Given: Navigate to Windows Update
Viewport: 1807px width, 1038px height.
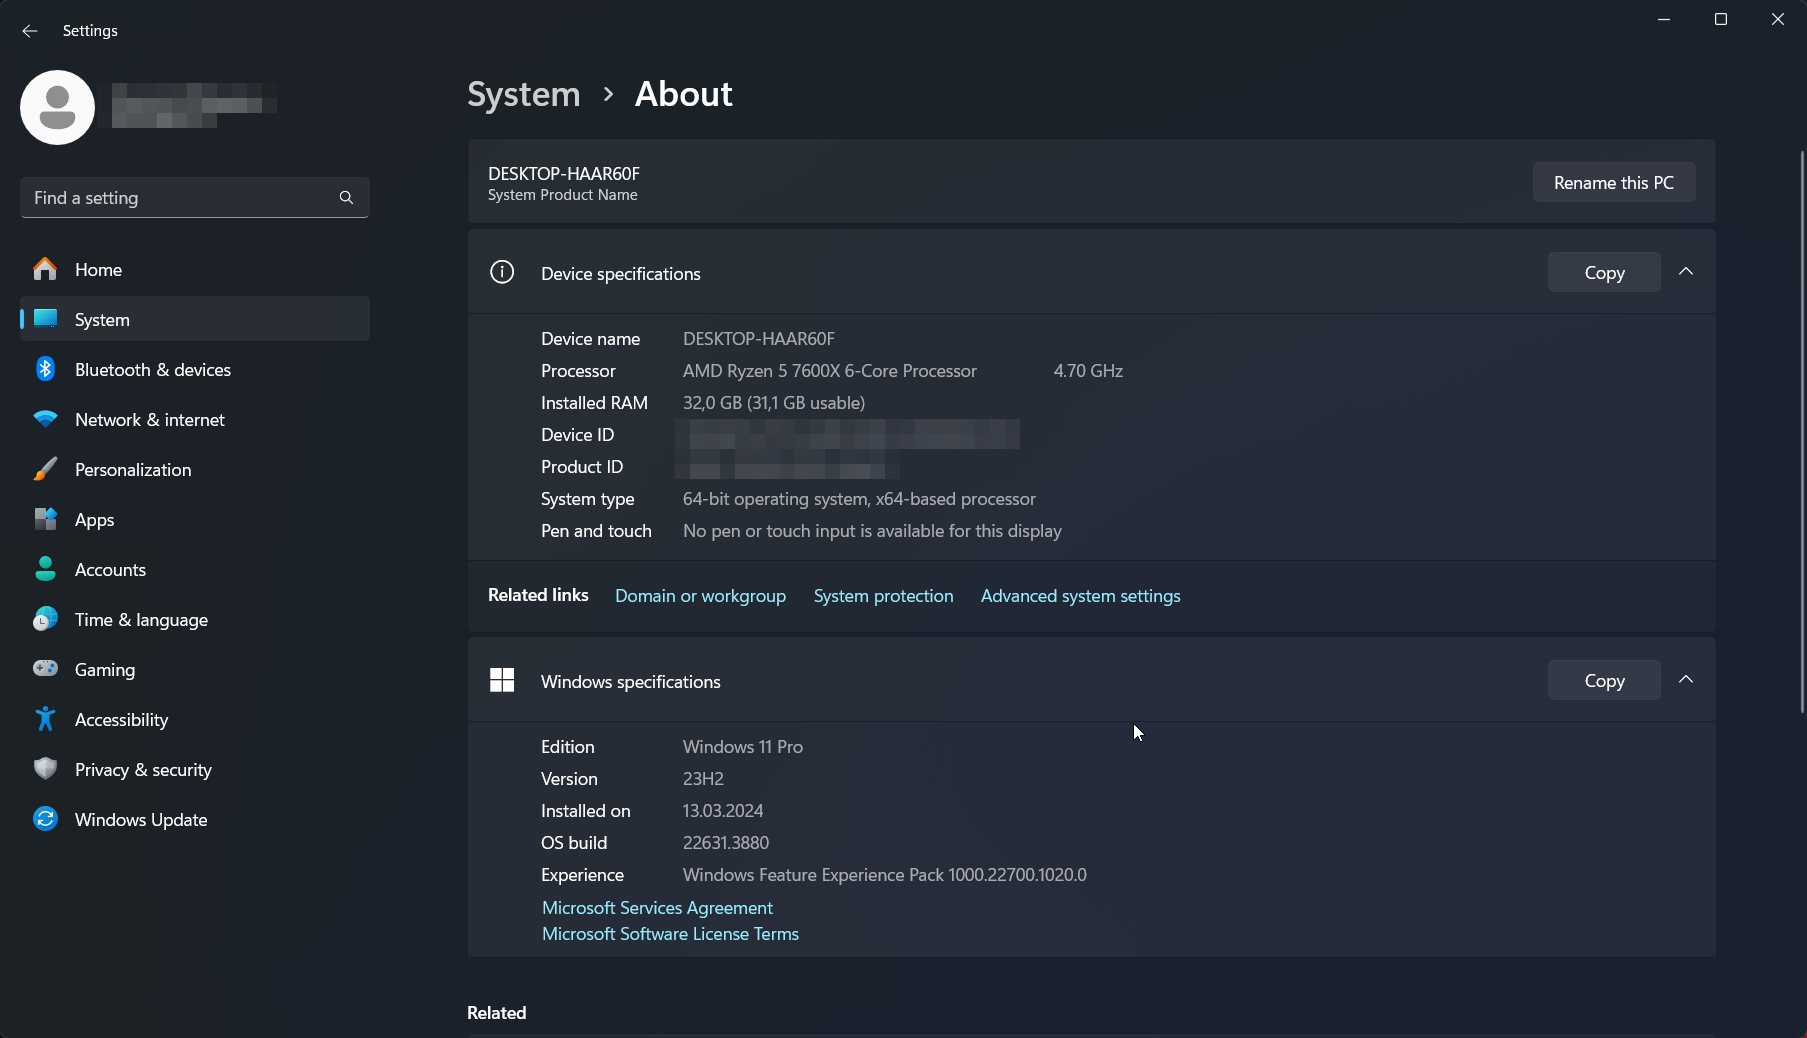Looking at the screenshot, I should point(195,819).
